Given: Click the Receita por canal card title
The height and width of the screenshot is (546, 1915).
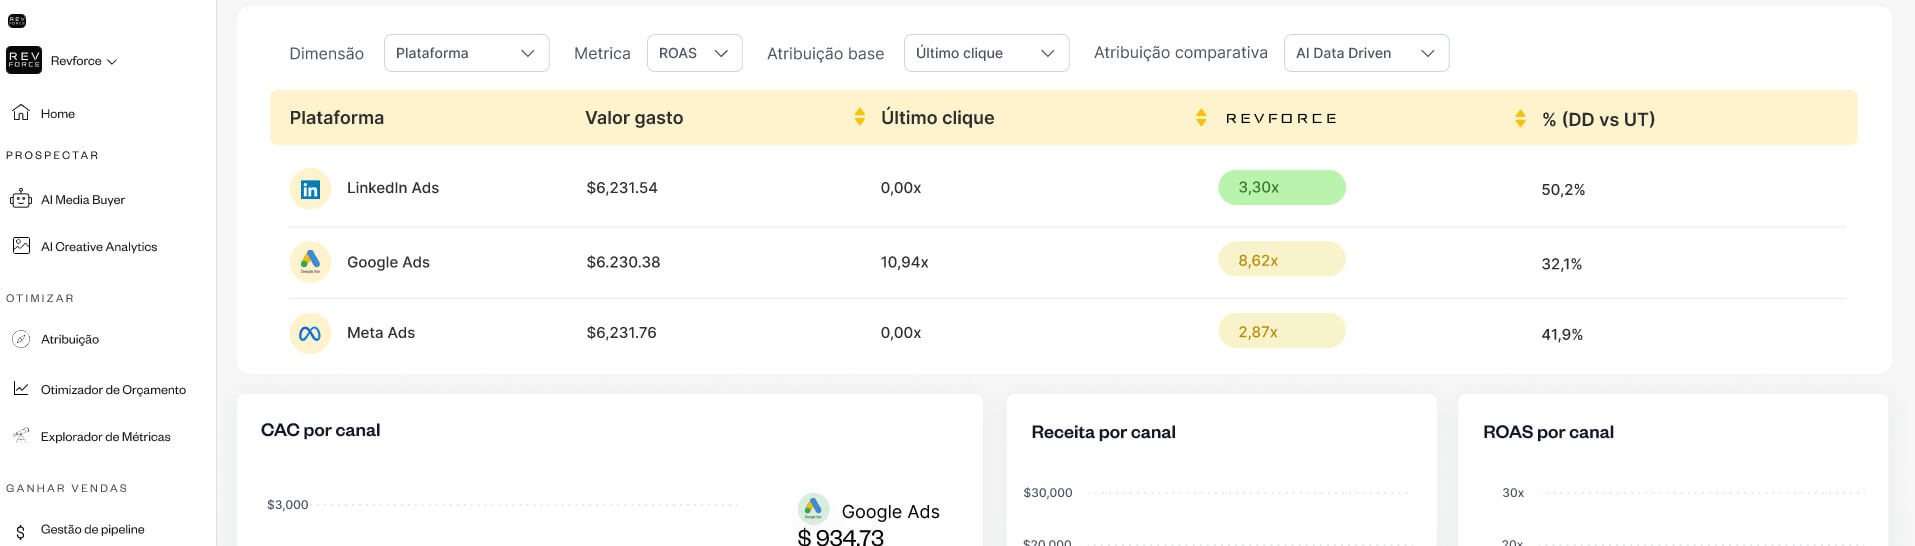Looking at the screenshot, I should coord(1103,432).
